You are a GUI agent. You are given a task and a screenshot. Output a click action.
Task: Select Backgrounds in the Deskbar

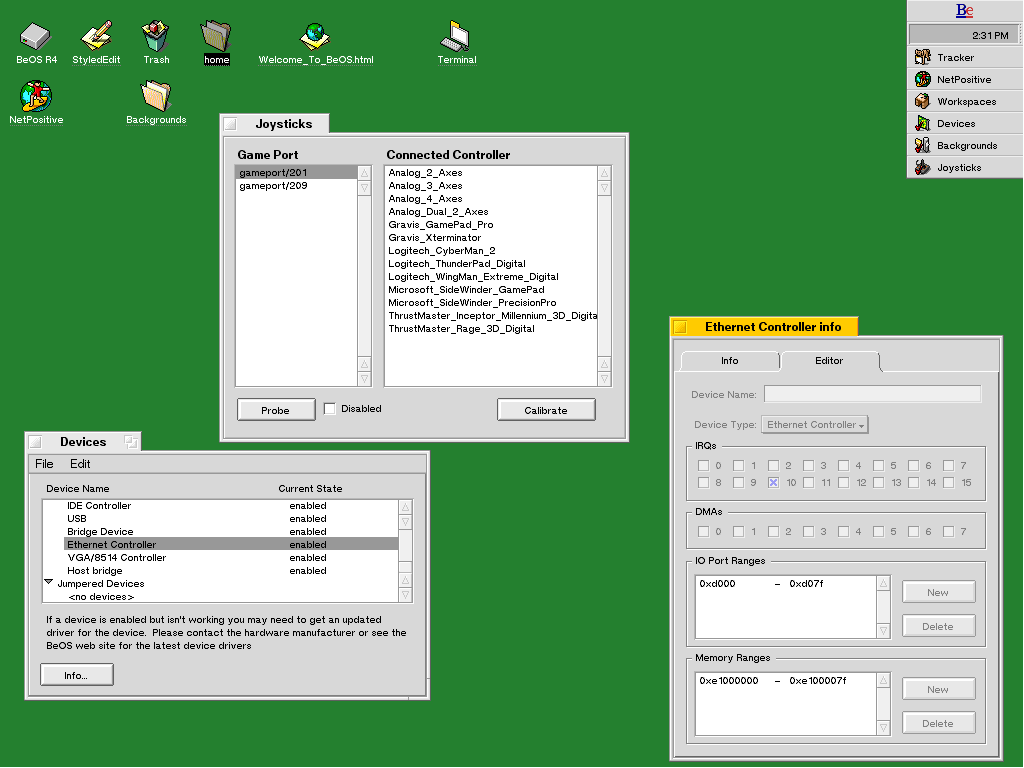965,146
